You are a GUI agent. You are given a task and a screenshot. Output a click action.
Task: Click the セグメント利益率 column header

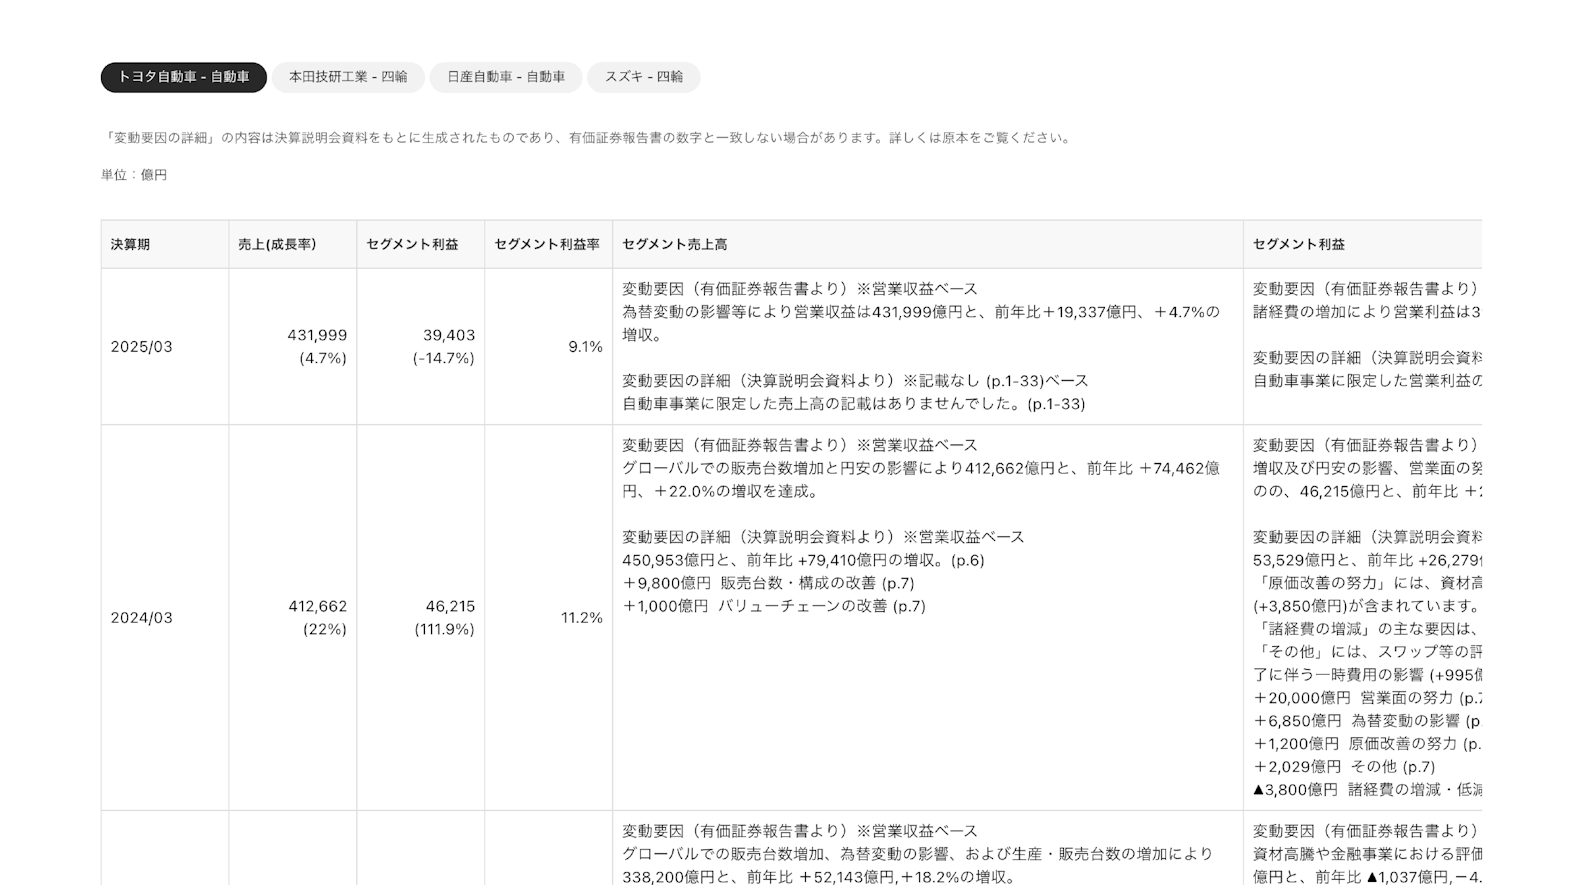[547, 244]
